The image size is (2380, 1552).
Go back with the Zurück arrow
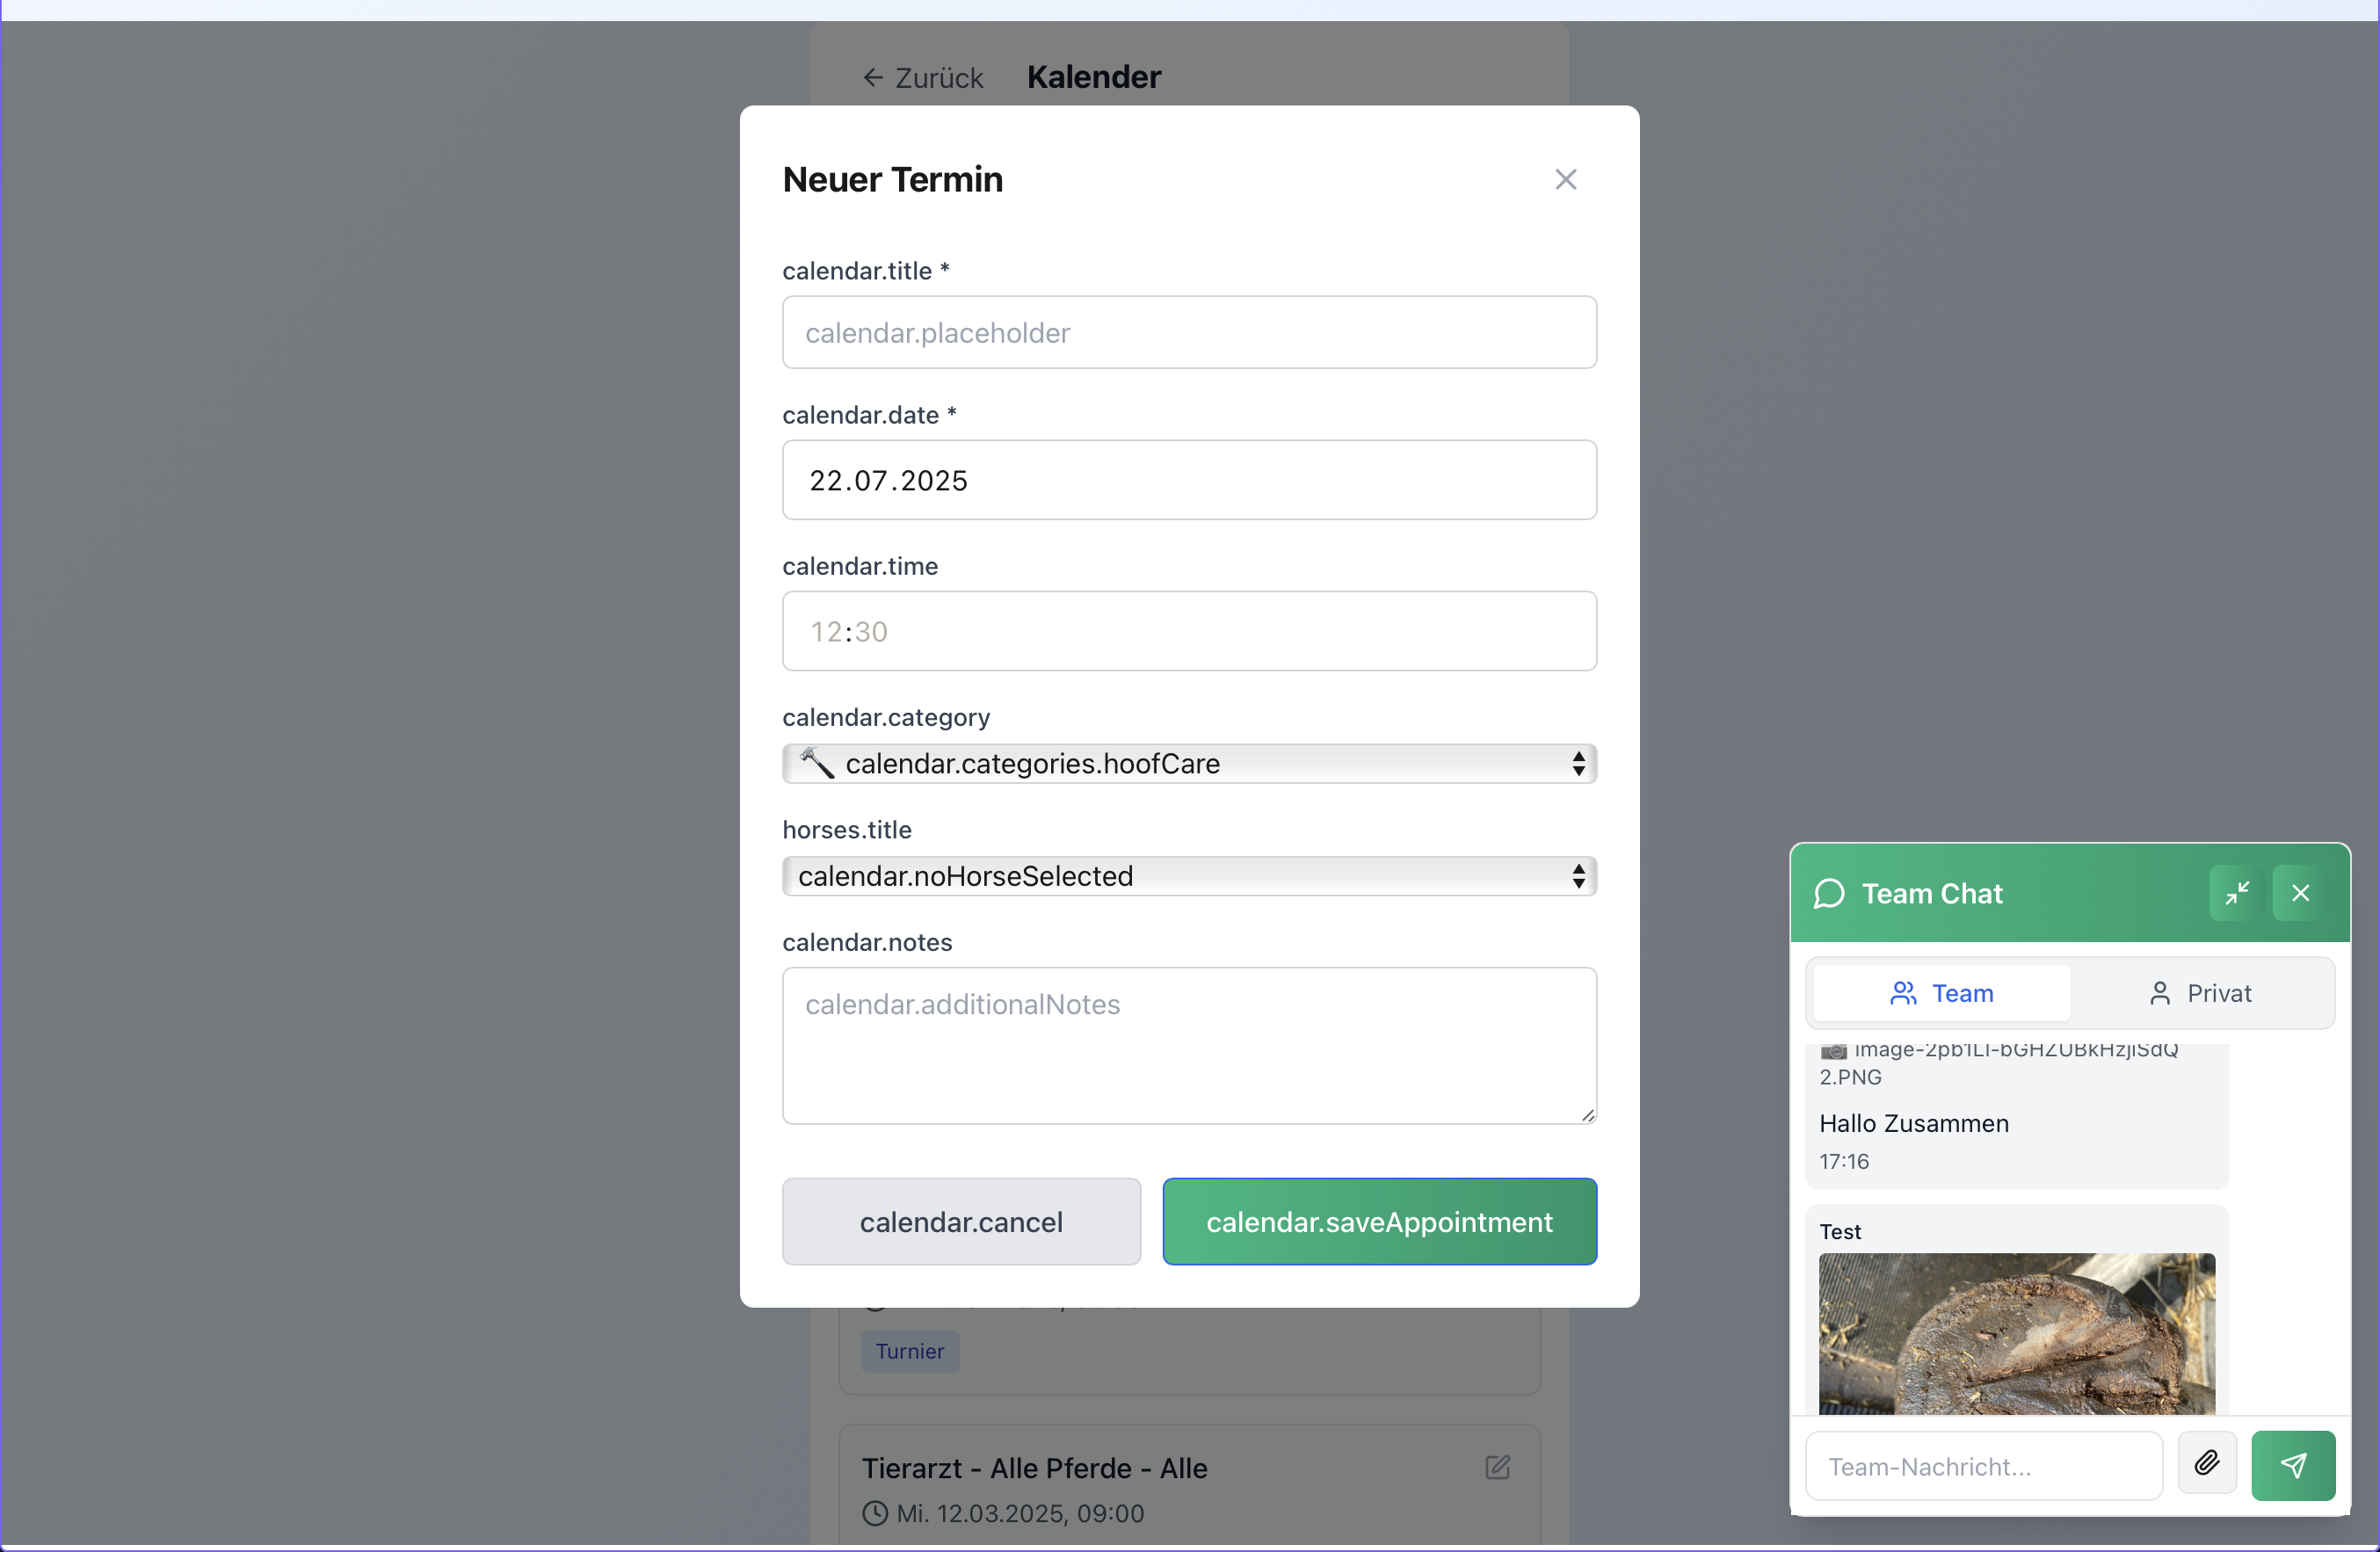922,78
